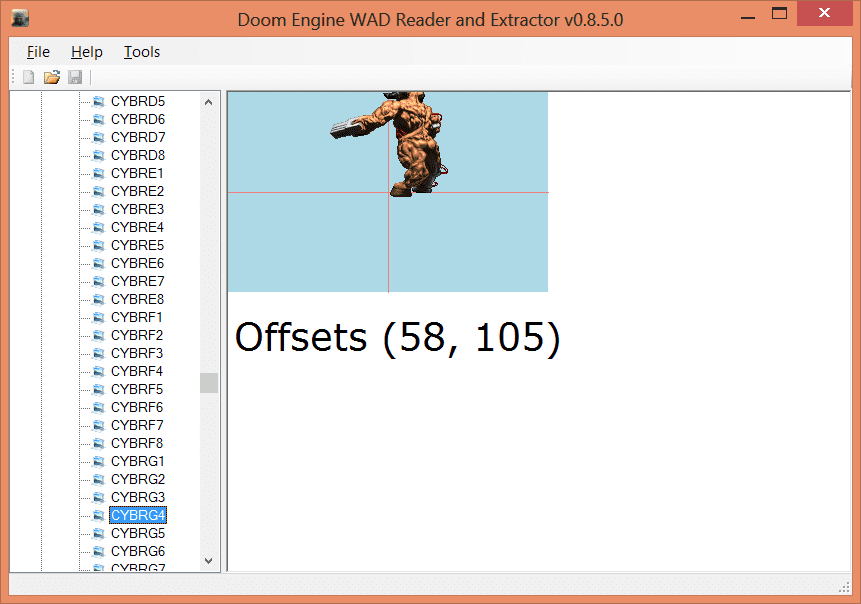Select the CYBRE1 lump name

pyautogui.click(x=137, y=173)
